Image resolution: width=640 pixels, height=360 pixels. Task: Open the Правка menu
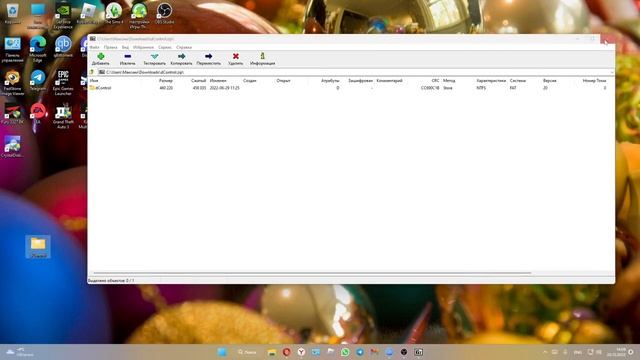[x=110, y=47]
